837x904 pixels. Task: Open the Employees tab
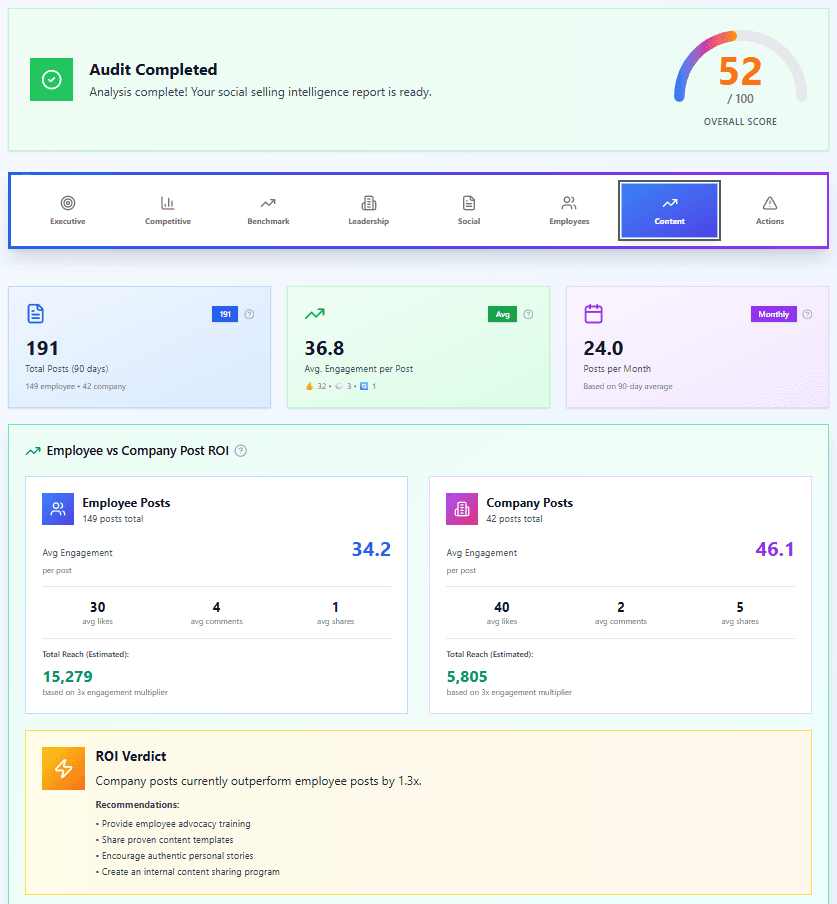569,210
